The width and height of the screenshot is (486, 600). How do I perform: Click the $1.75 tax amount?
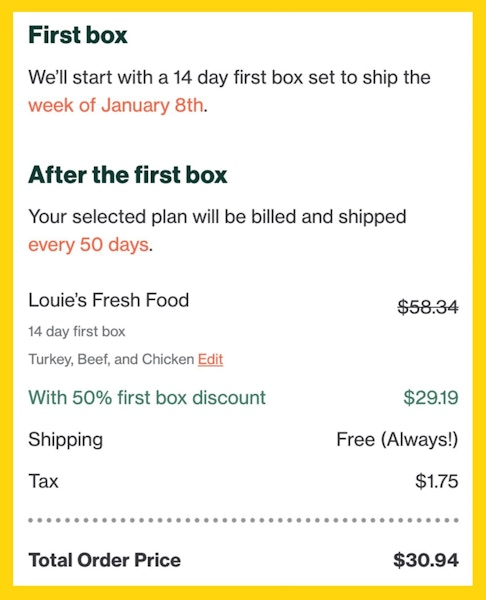(x=437, y=481)
